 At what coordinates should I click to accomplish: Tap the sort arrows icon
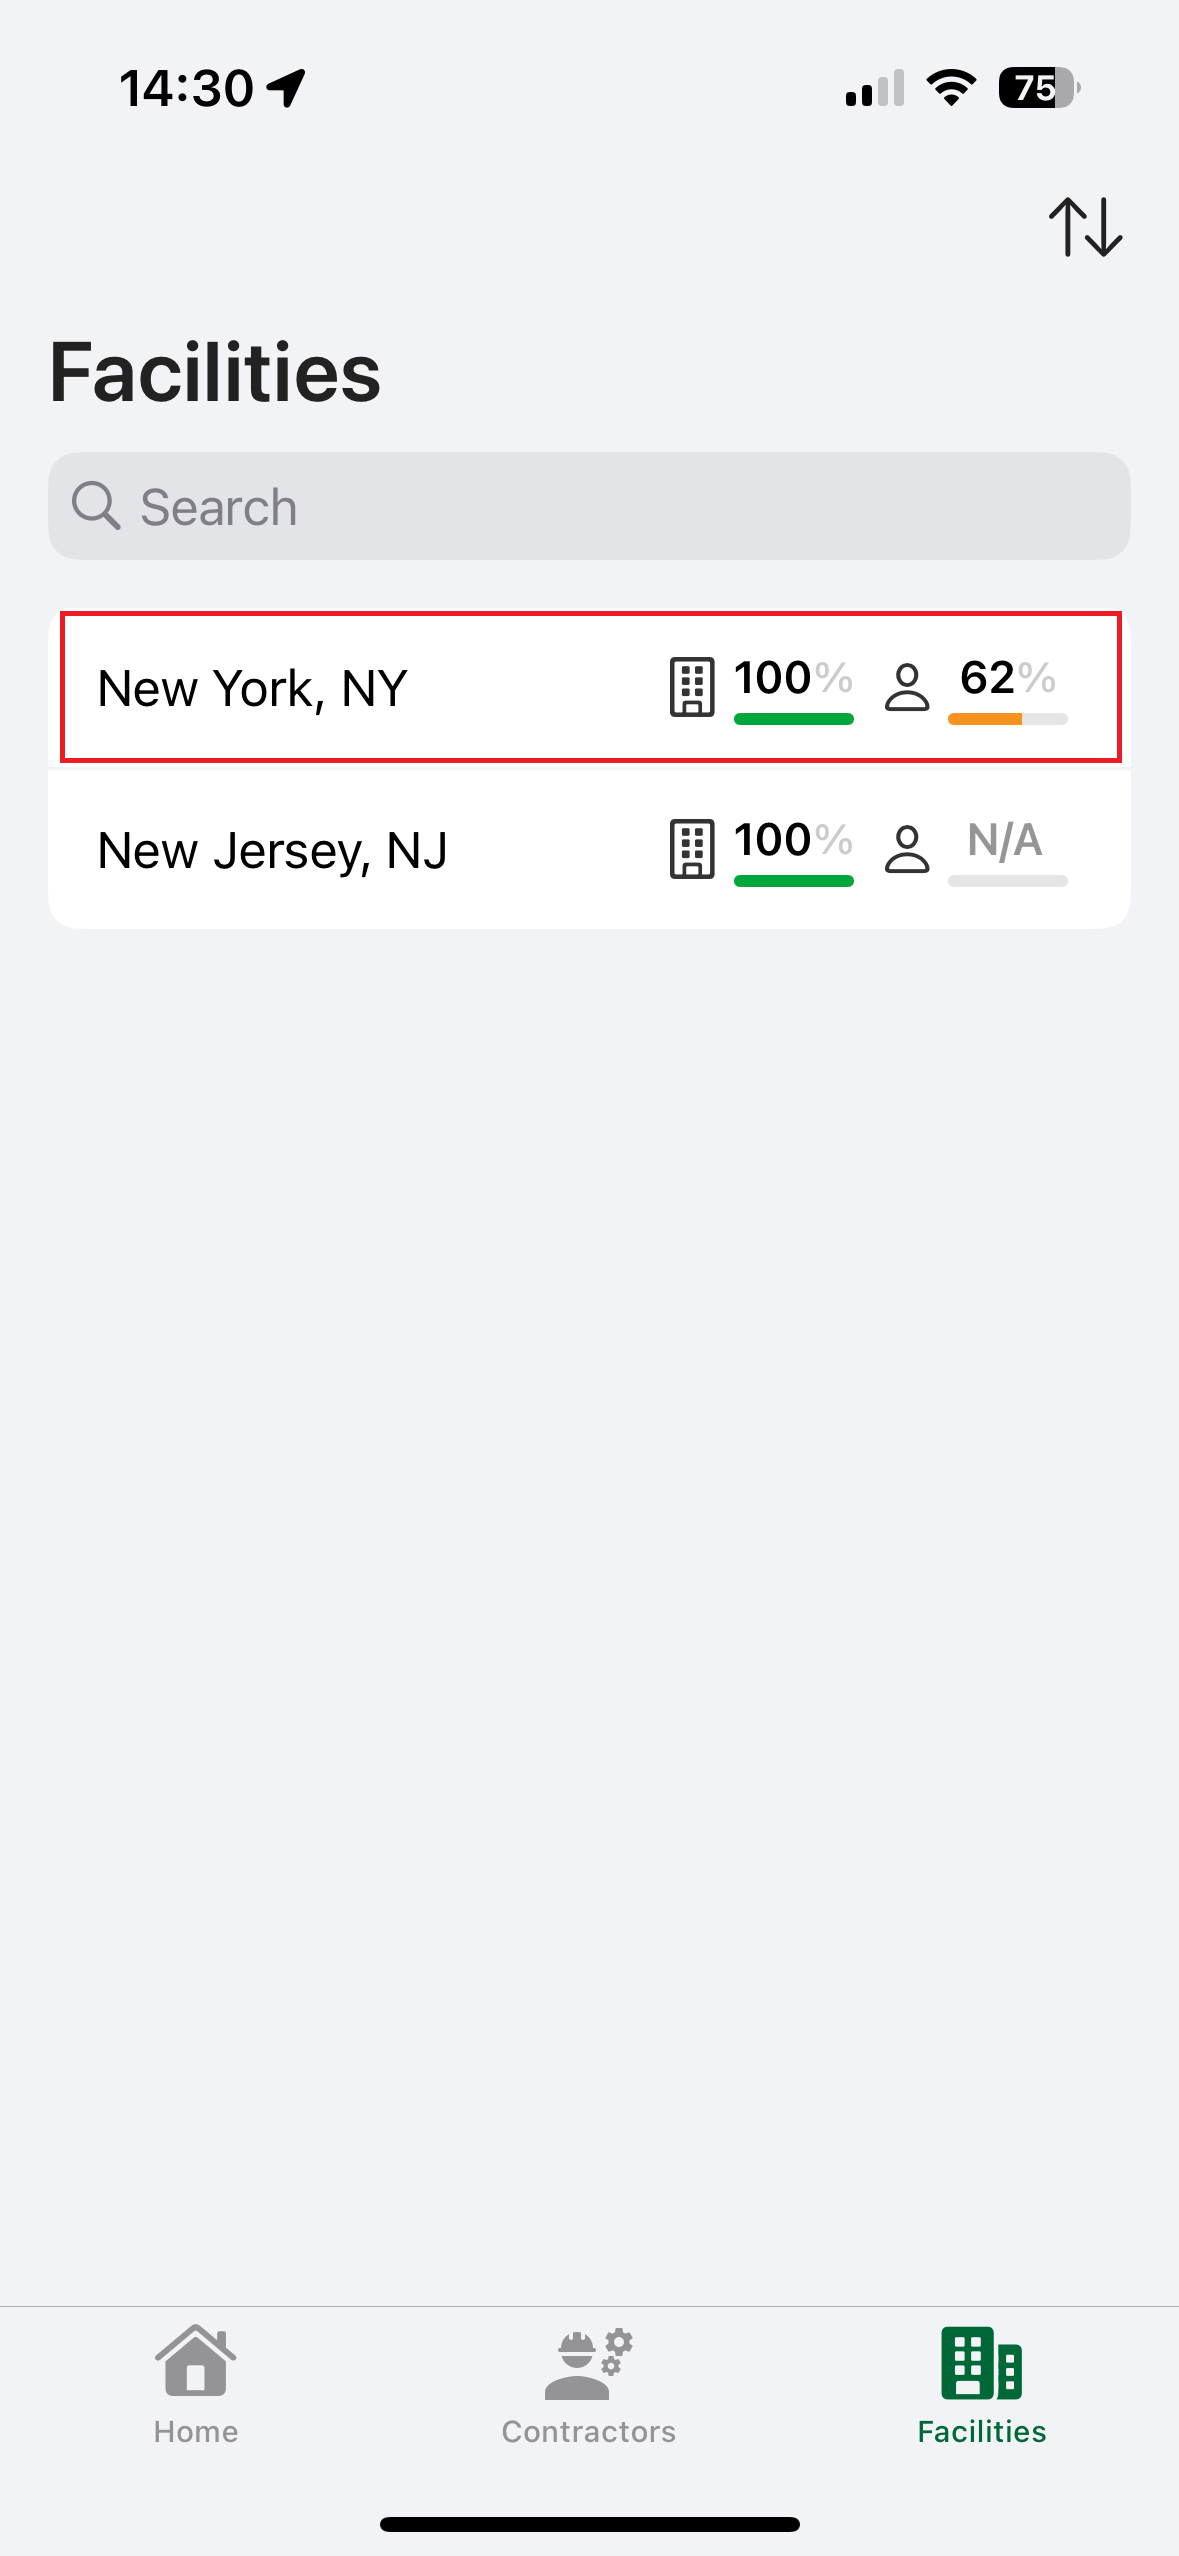click(1085, 227)
